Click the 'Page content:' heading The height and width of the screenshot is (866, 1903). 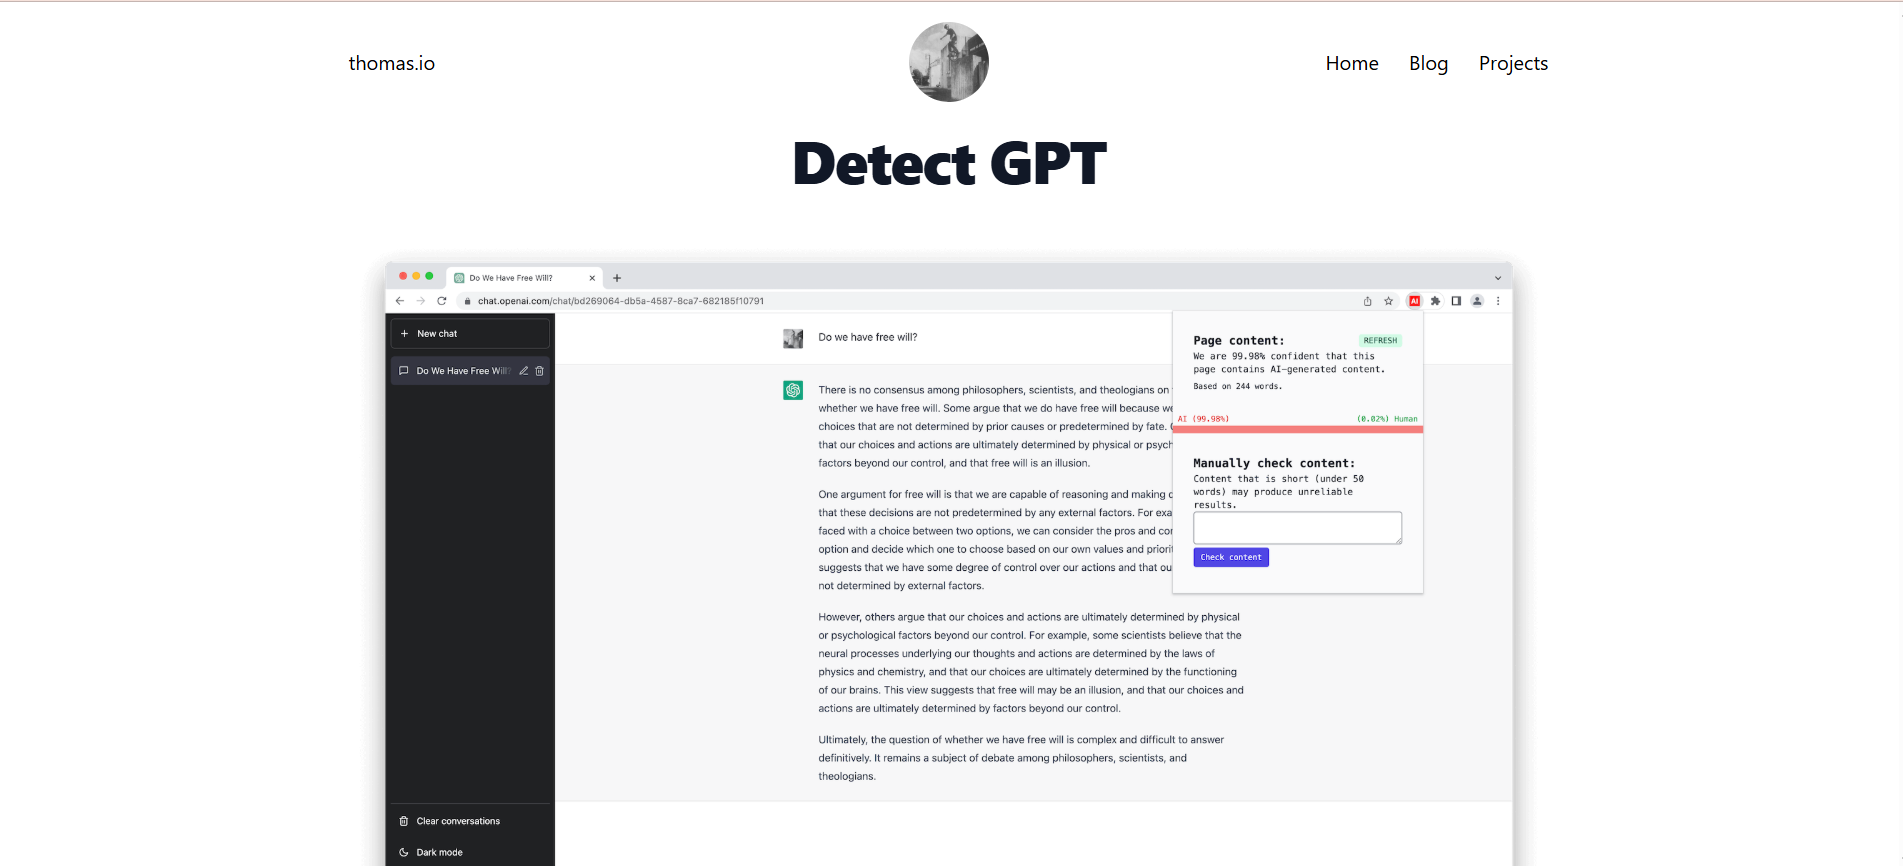pos(1238,341)
